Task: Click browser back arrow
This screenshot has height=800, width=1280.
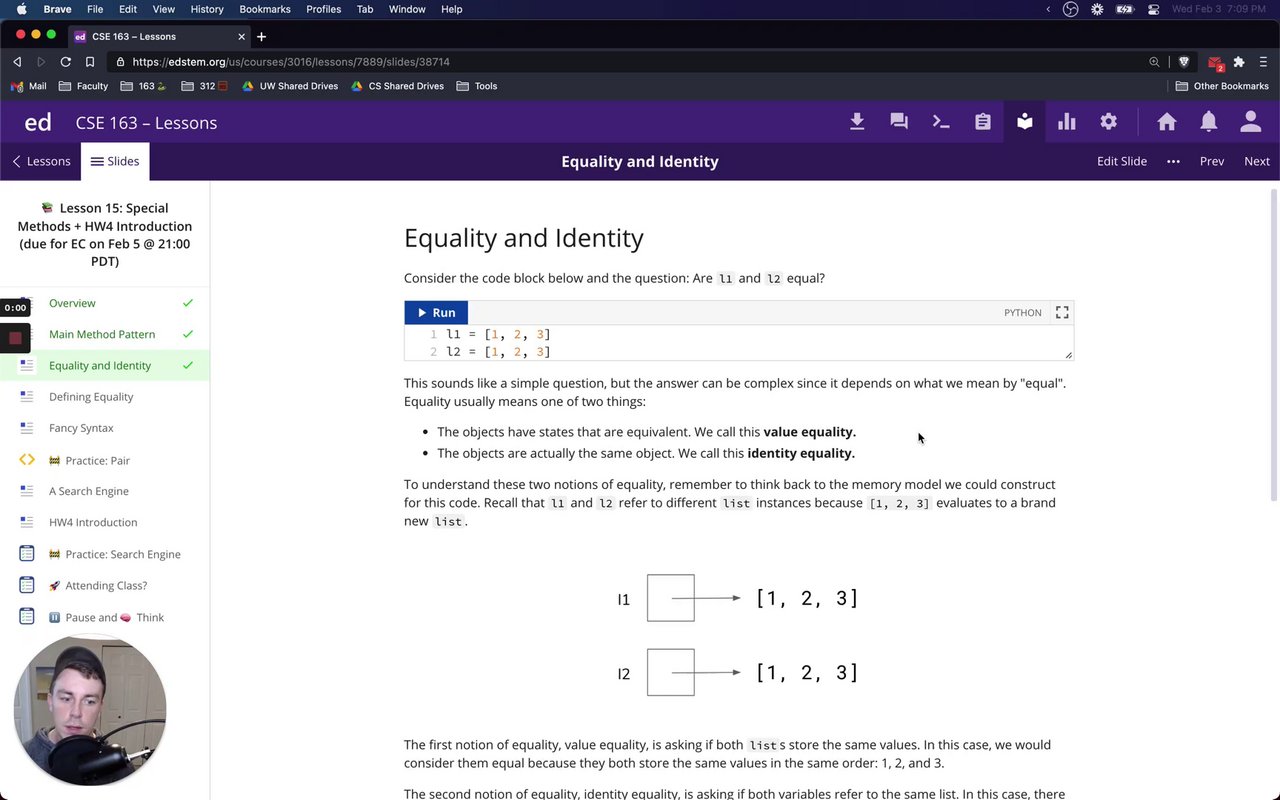Action: pyautogui.click(x=17, y=62)
